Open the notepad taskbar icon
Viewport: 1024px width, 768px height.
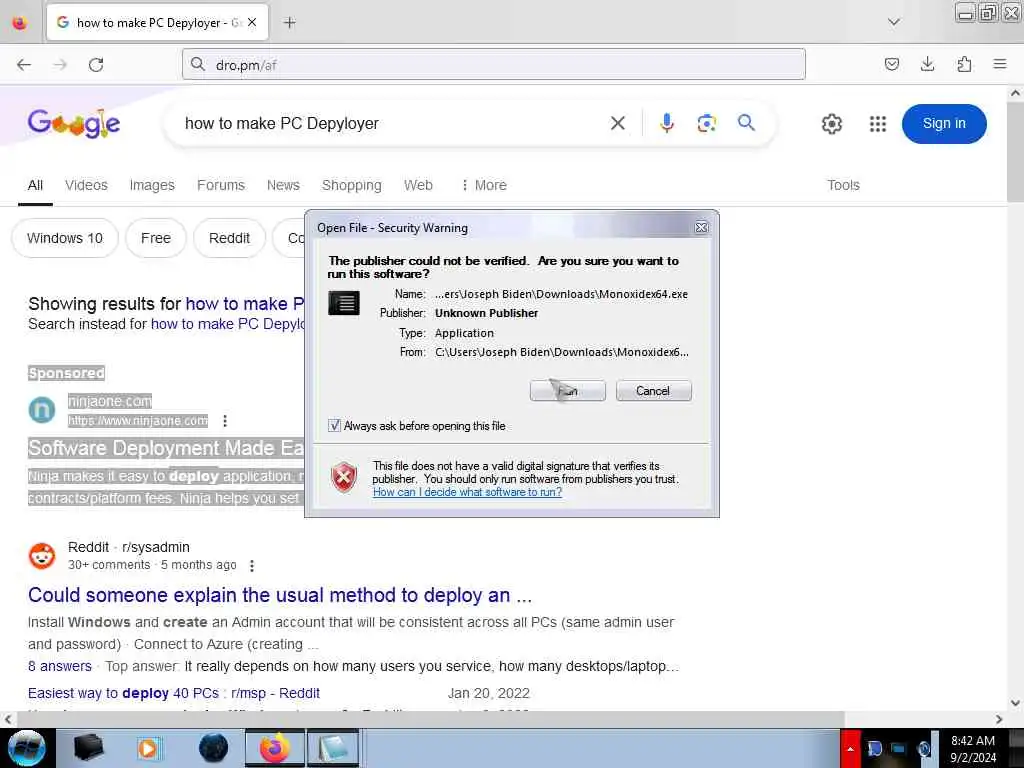click(x=334, y=748)
